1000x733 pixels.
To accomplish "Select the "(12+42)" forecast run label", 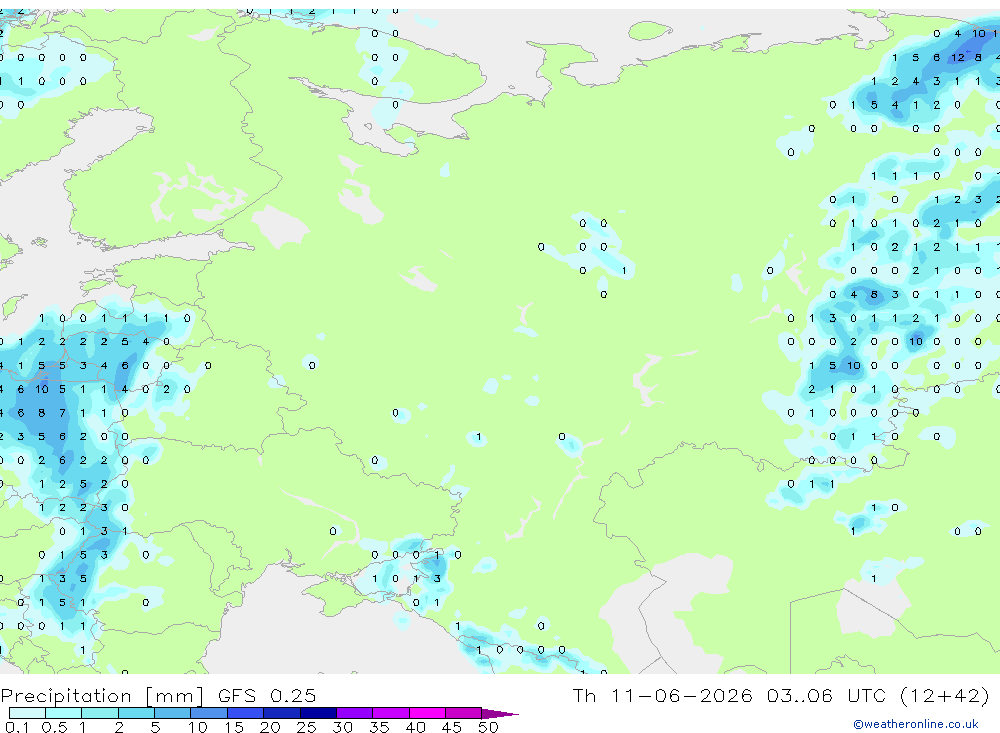I will pyautogui.click(x=945, y=695).
